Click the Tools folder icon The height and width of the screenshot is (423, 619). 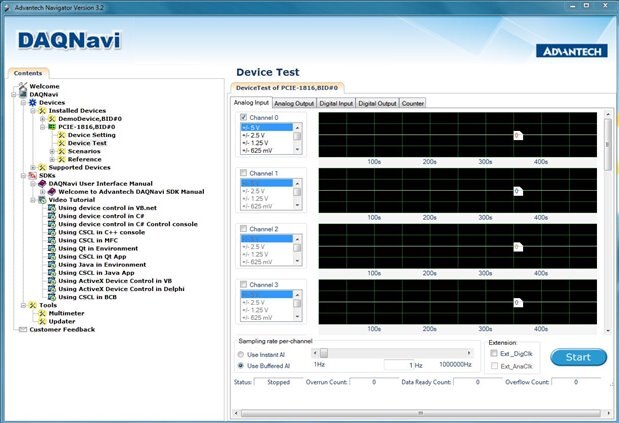32,305
